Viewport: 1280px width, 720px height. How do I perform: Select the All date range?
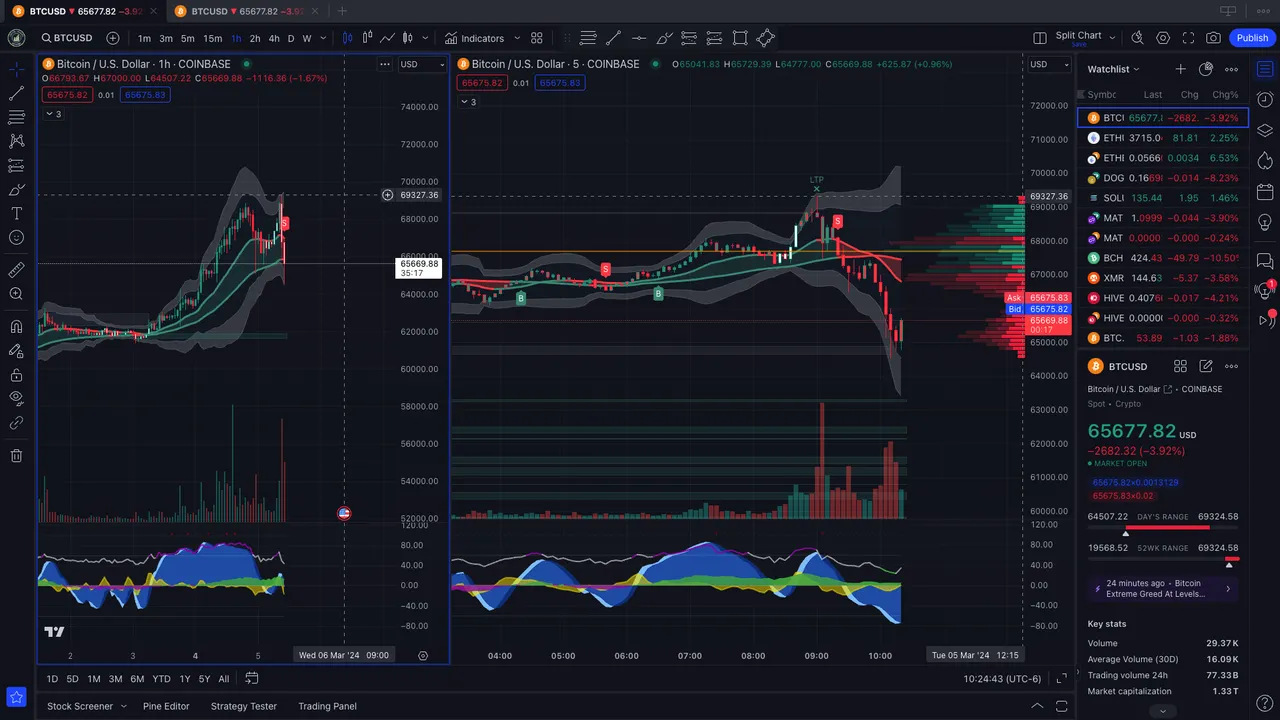coord(224,679)
